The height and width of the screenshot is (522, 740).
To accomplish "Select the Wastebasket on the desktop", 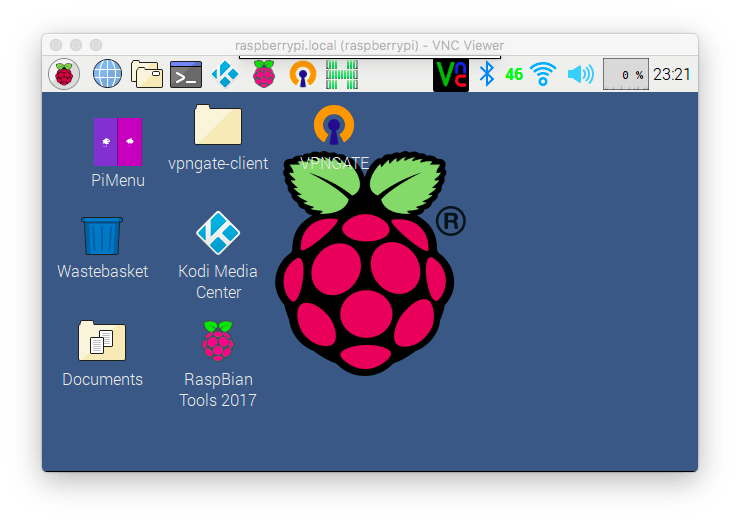I will (x=102, y=248).
